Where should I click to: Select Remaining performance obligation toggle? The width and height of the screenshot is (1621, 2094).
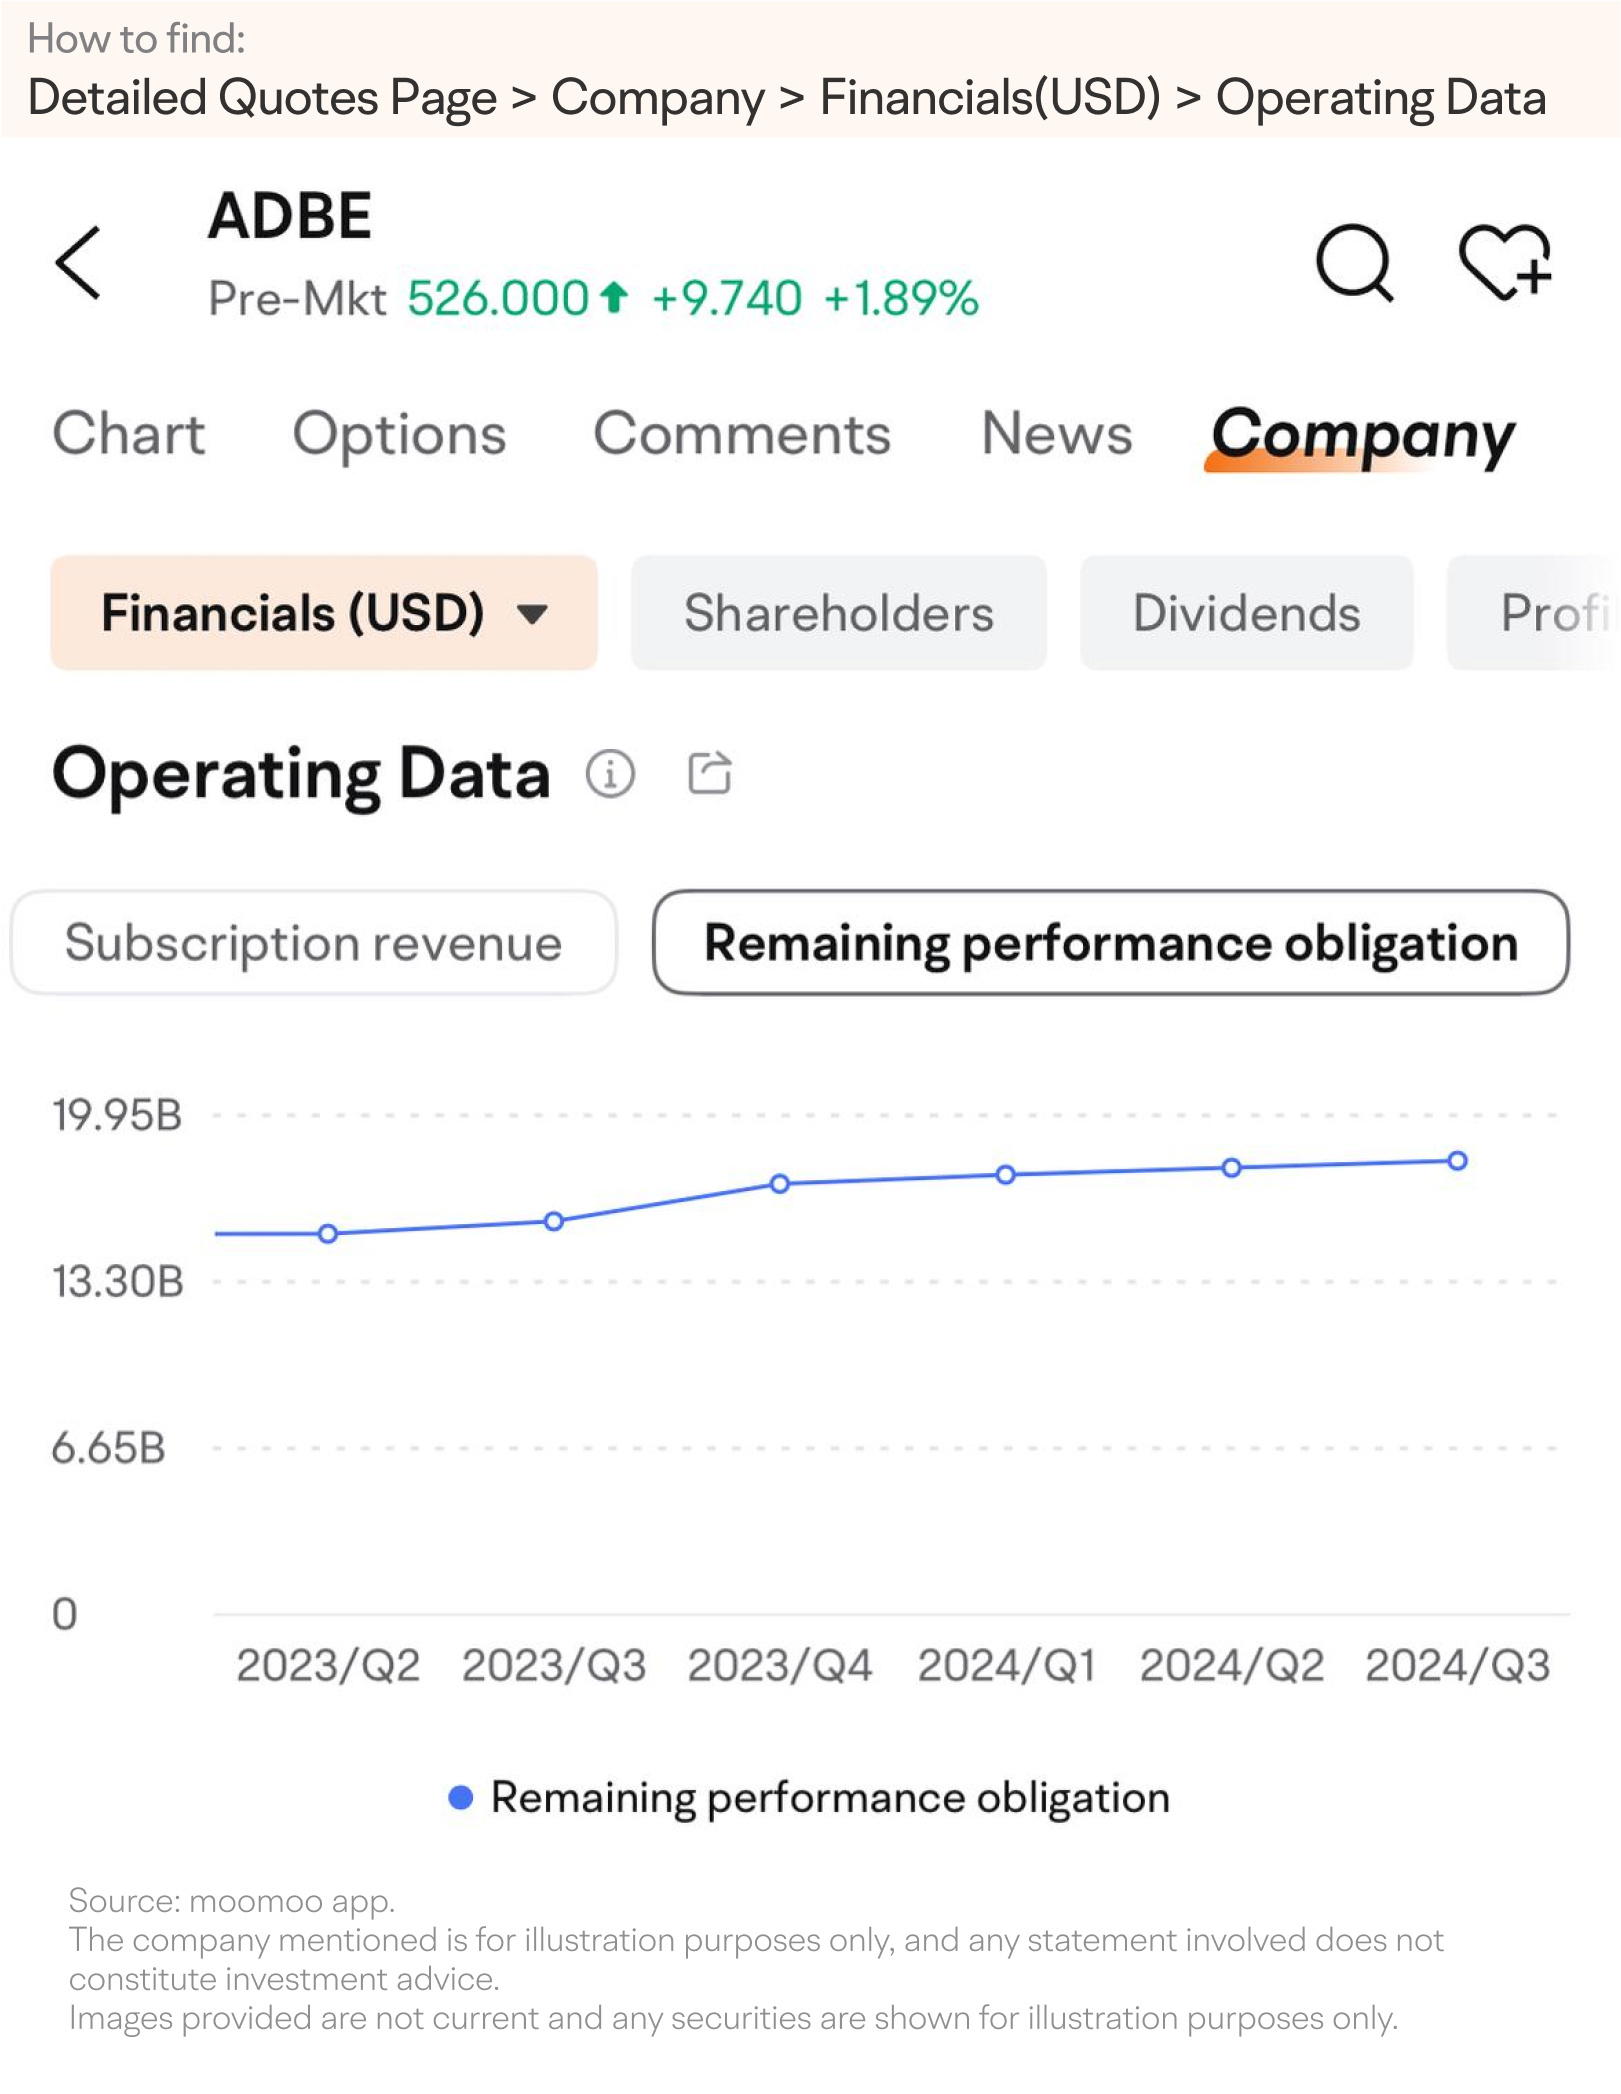tap(1111, 943)
